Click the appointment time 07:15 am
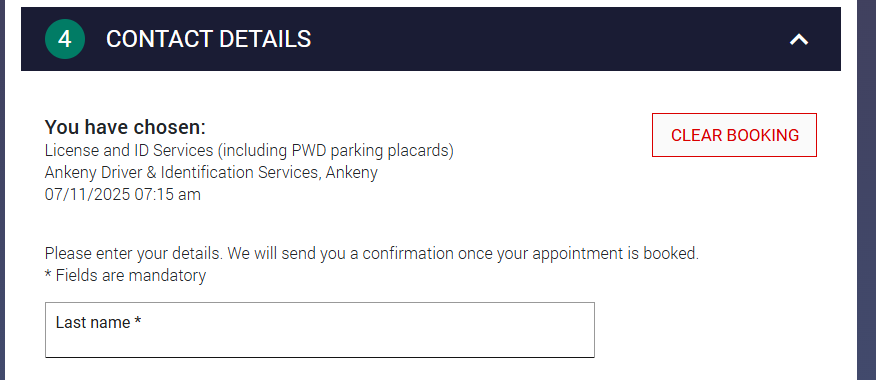Screen dimensions: 876x380 point(168,194)
